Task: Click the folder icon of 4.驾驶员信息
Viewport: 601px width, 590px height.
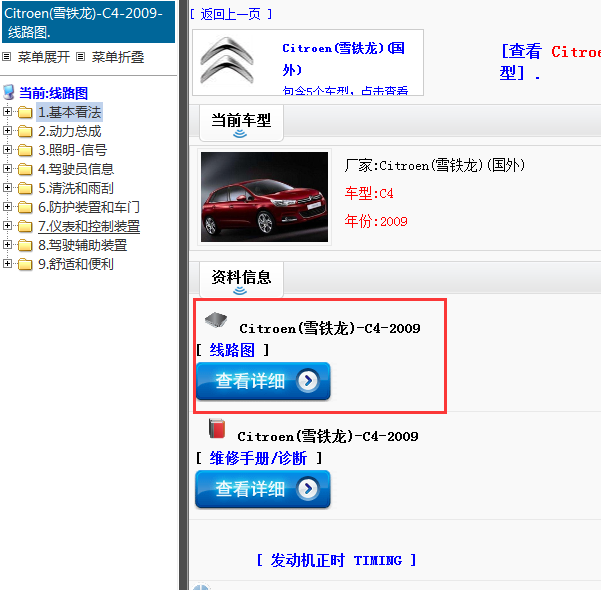Action: pos(25,169)
